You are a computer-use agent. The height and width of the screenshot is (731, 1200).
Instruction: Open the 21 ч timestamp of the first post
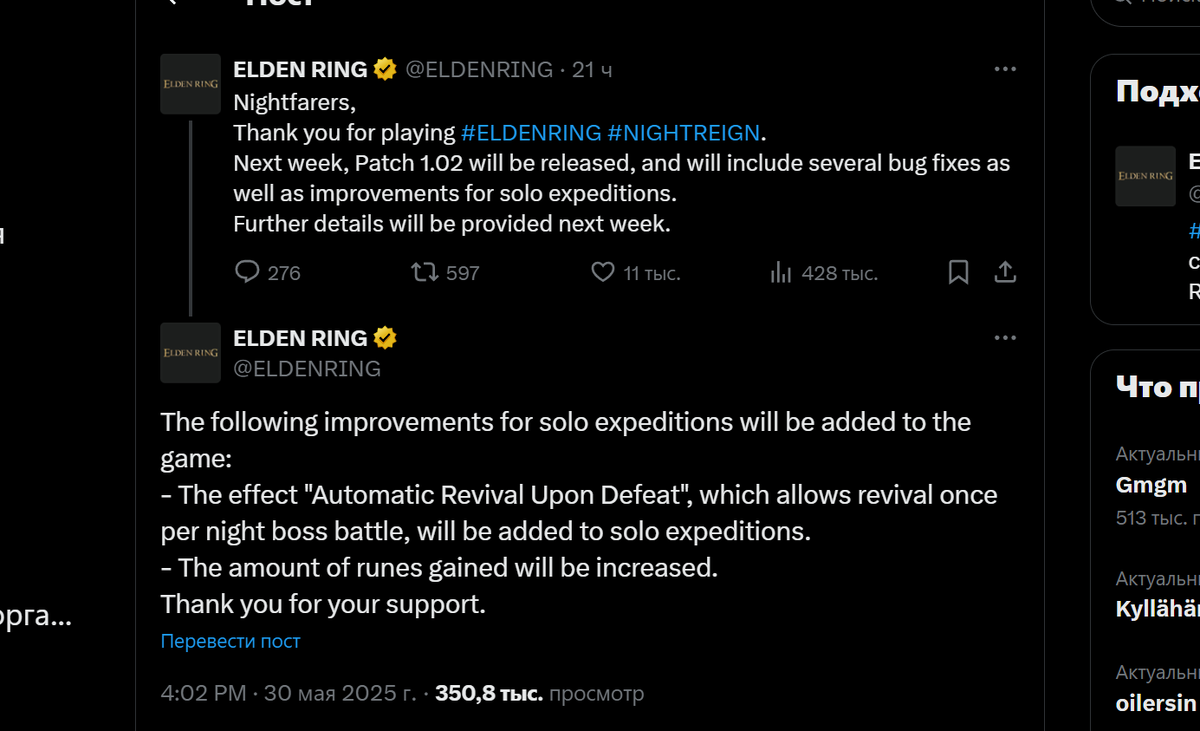pyautogui.click(x=592, y=69)
